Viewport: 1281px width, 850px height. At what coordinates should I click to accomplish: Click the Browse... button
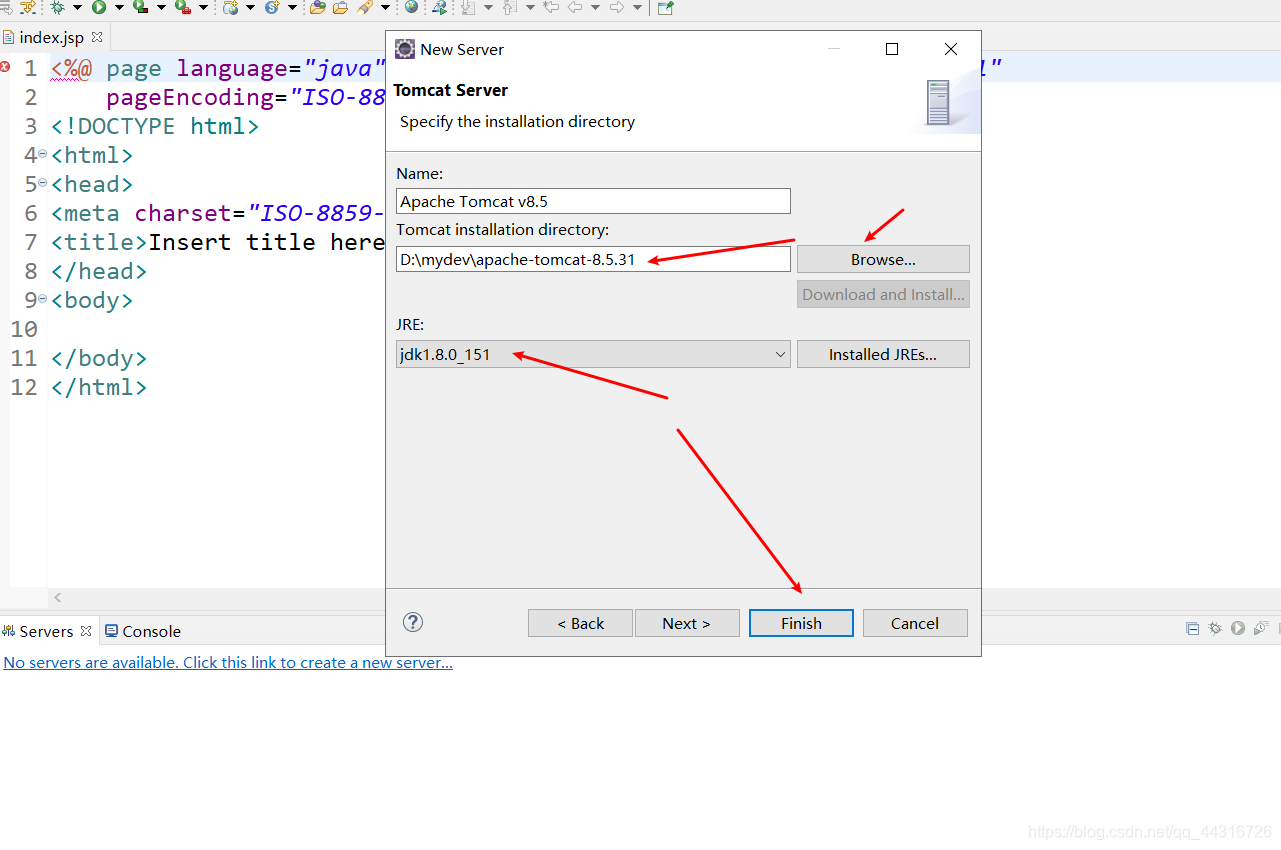(x=883, y=259)
